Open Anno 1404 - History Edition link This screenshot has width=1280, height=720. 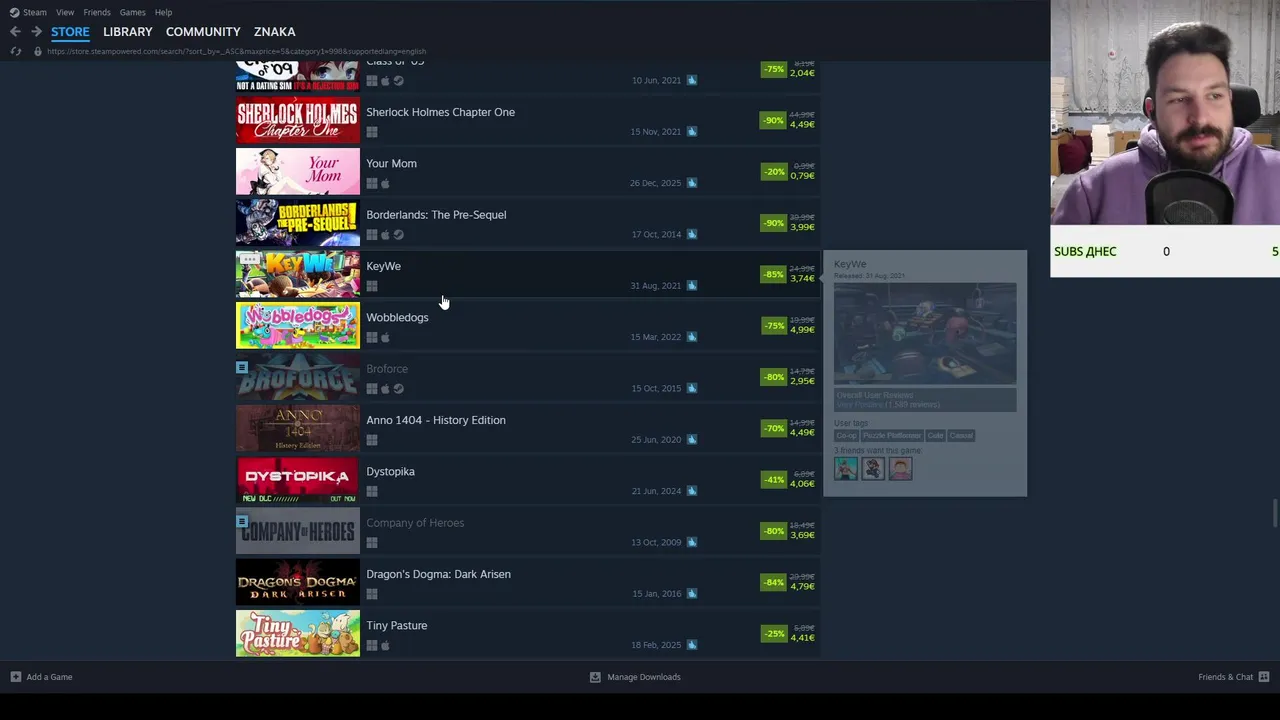pos(436,420)
